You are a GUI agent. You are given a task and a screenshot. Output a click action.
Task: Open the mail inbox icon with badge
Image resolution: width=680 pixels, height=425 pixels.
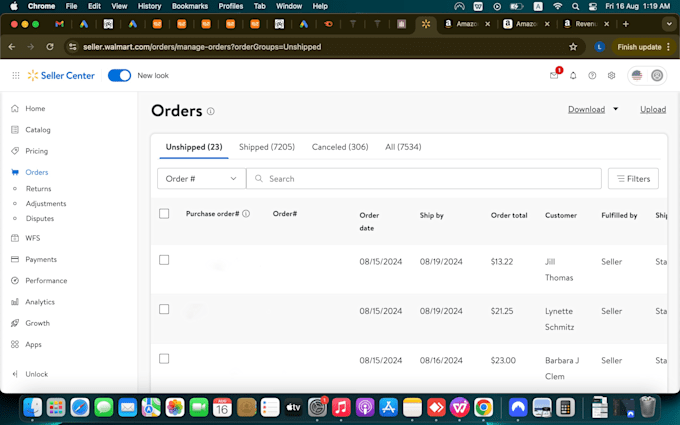[554, 75]
